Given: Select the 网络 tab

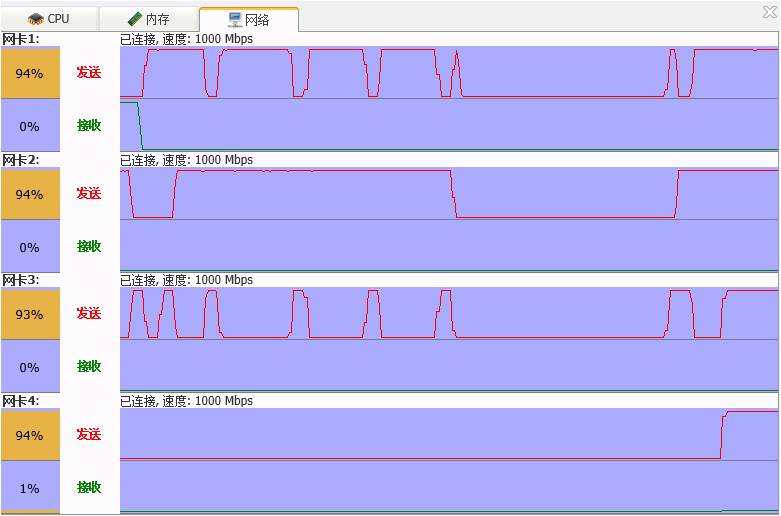Looking at the screenshot, I should tap(249, 19).
